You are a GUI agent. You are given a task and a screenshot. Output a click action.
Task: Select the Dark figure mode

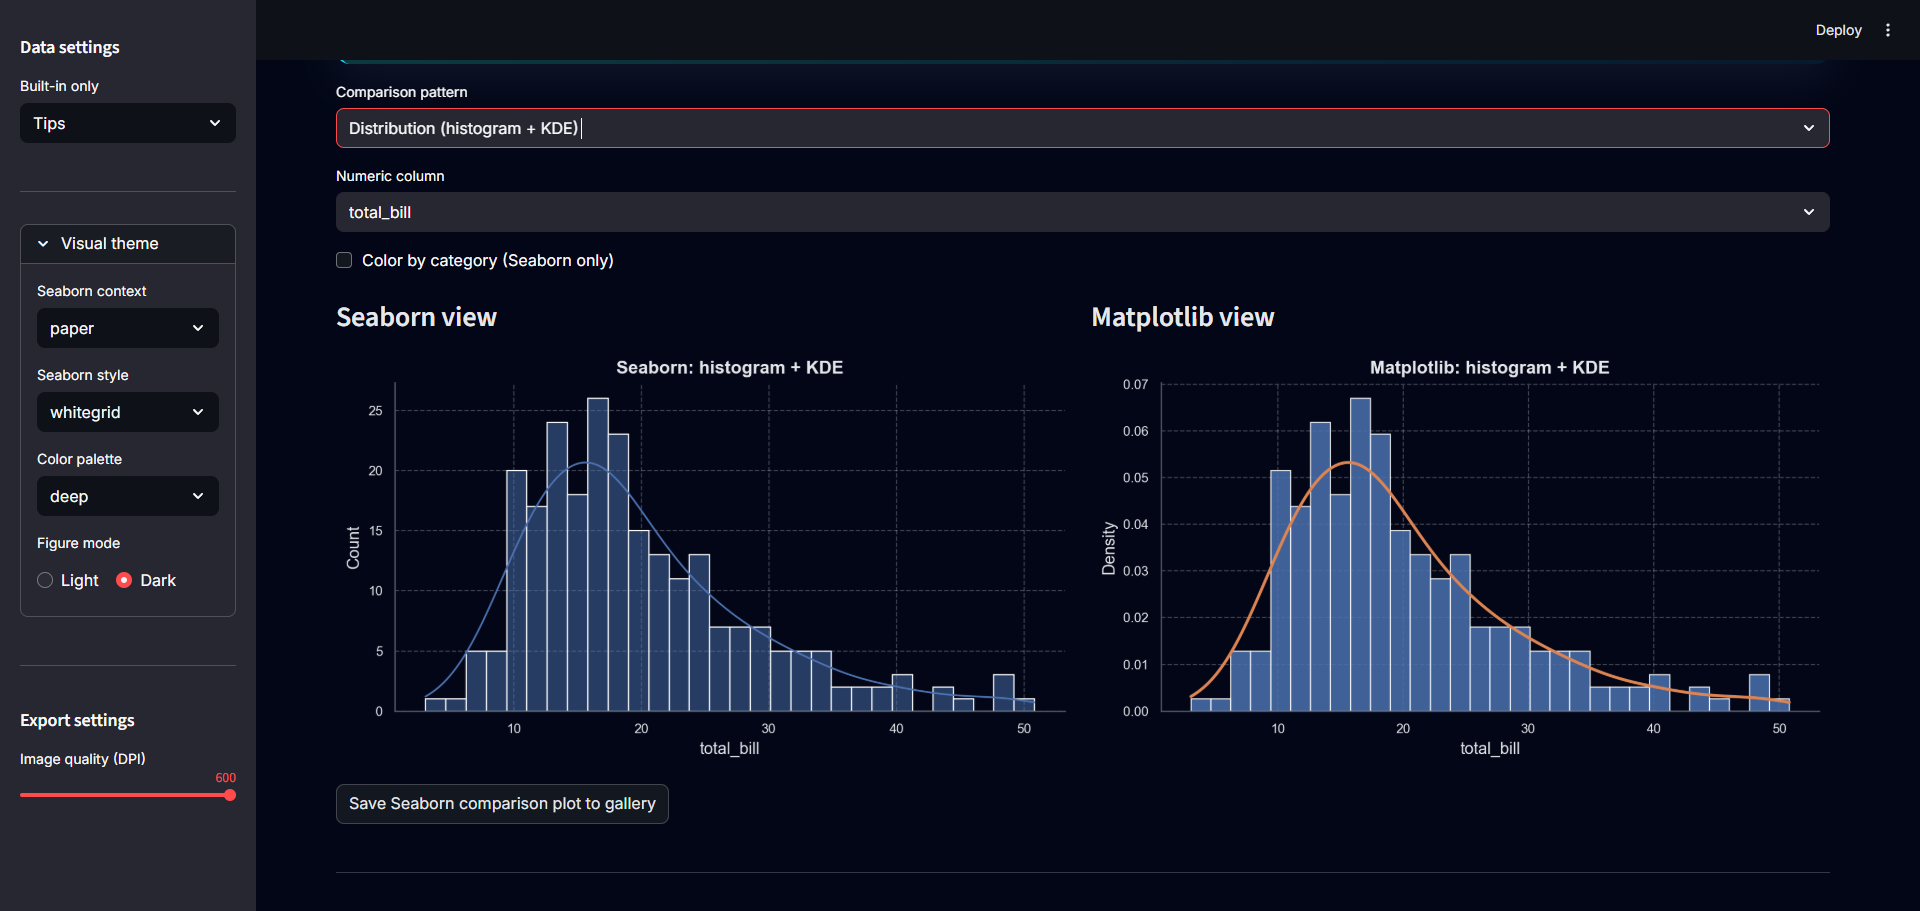(x=124, y=580)
